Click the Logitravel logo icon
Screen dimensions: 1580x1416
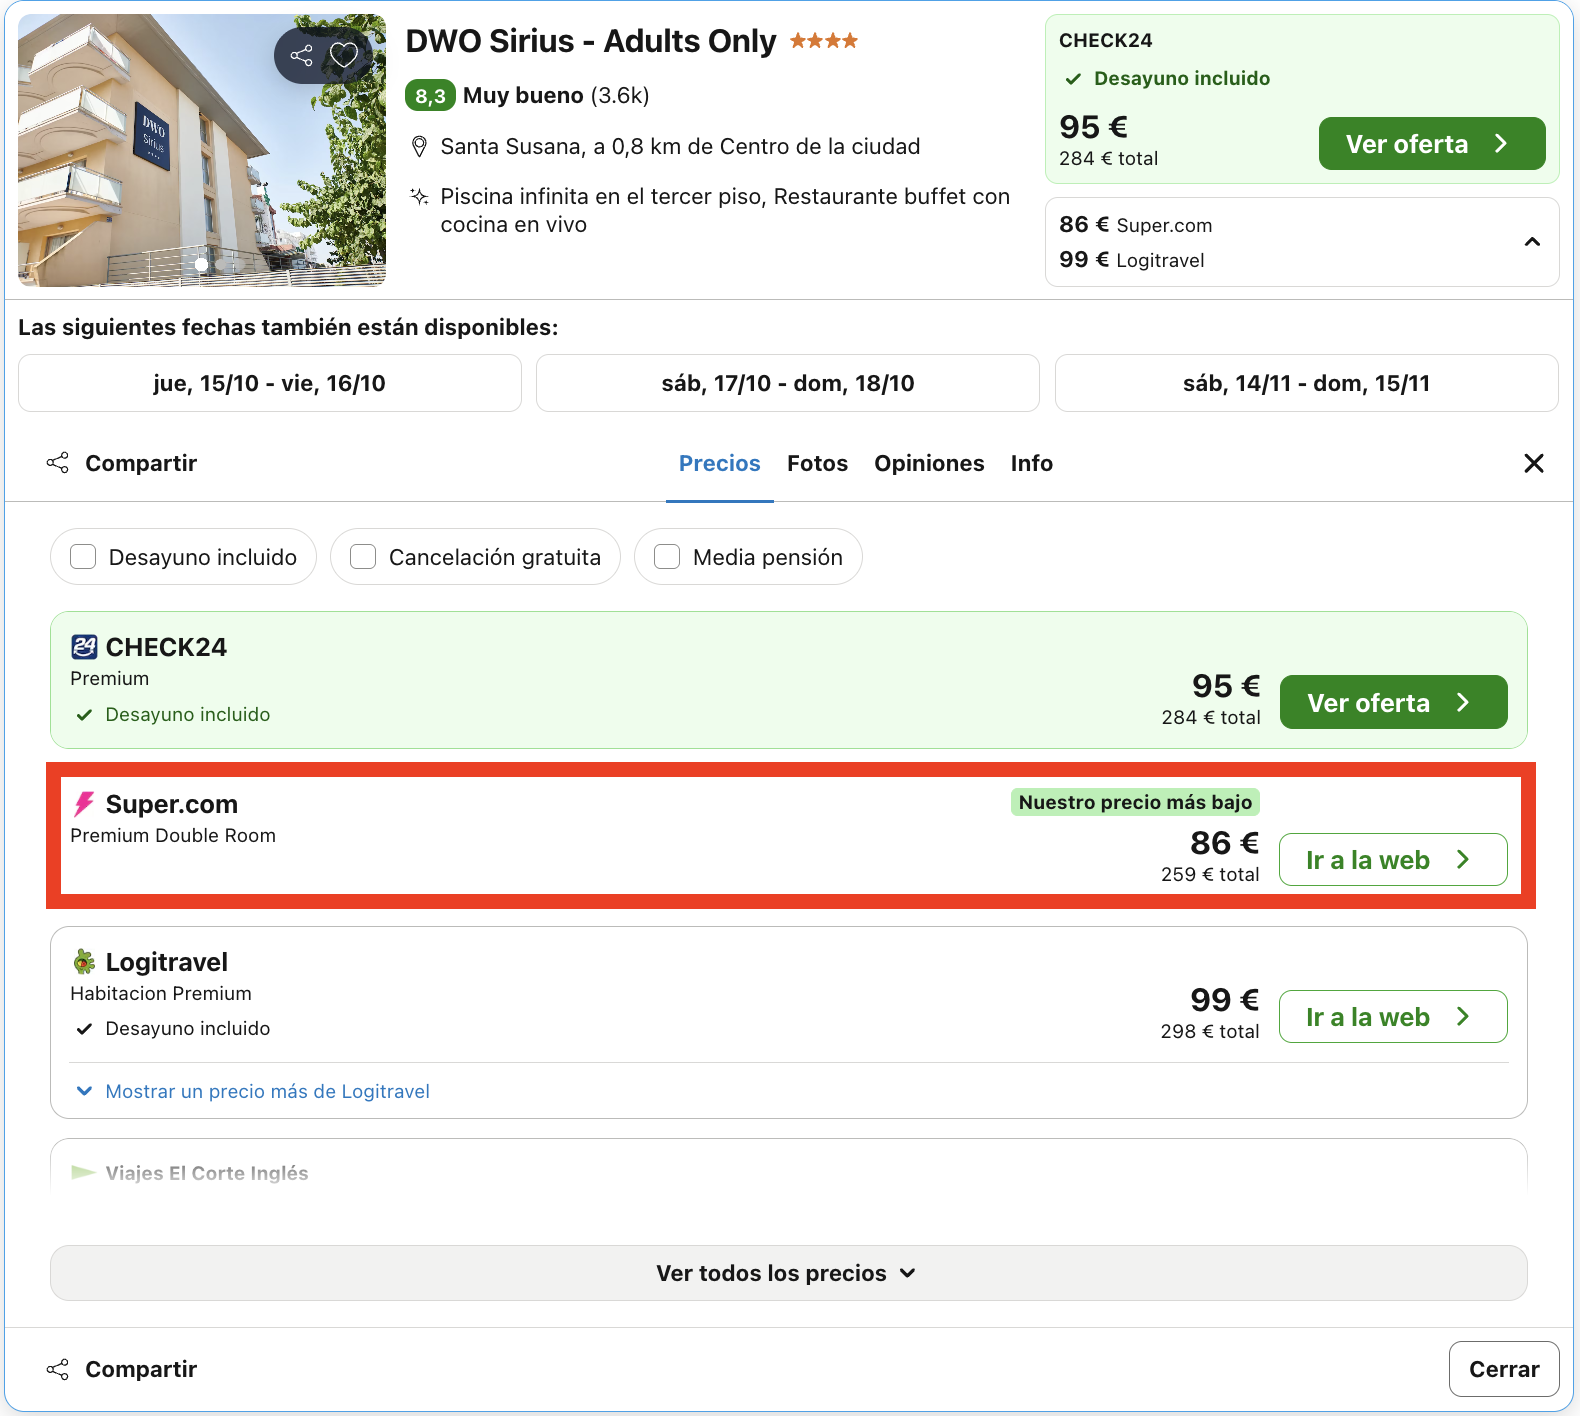click(84, 962)
